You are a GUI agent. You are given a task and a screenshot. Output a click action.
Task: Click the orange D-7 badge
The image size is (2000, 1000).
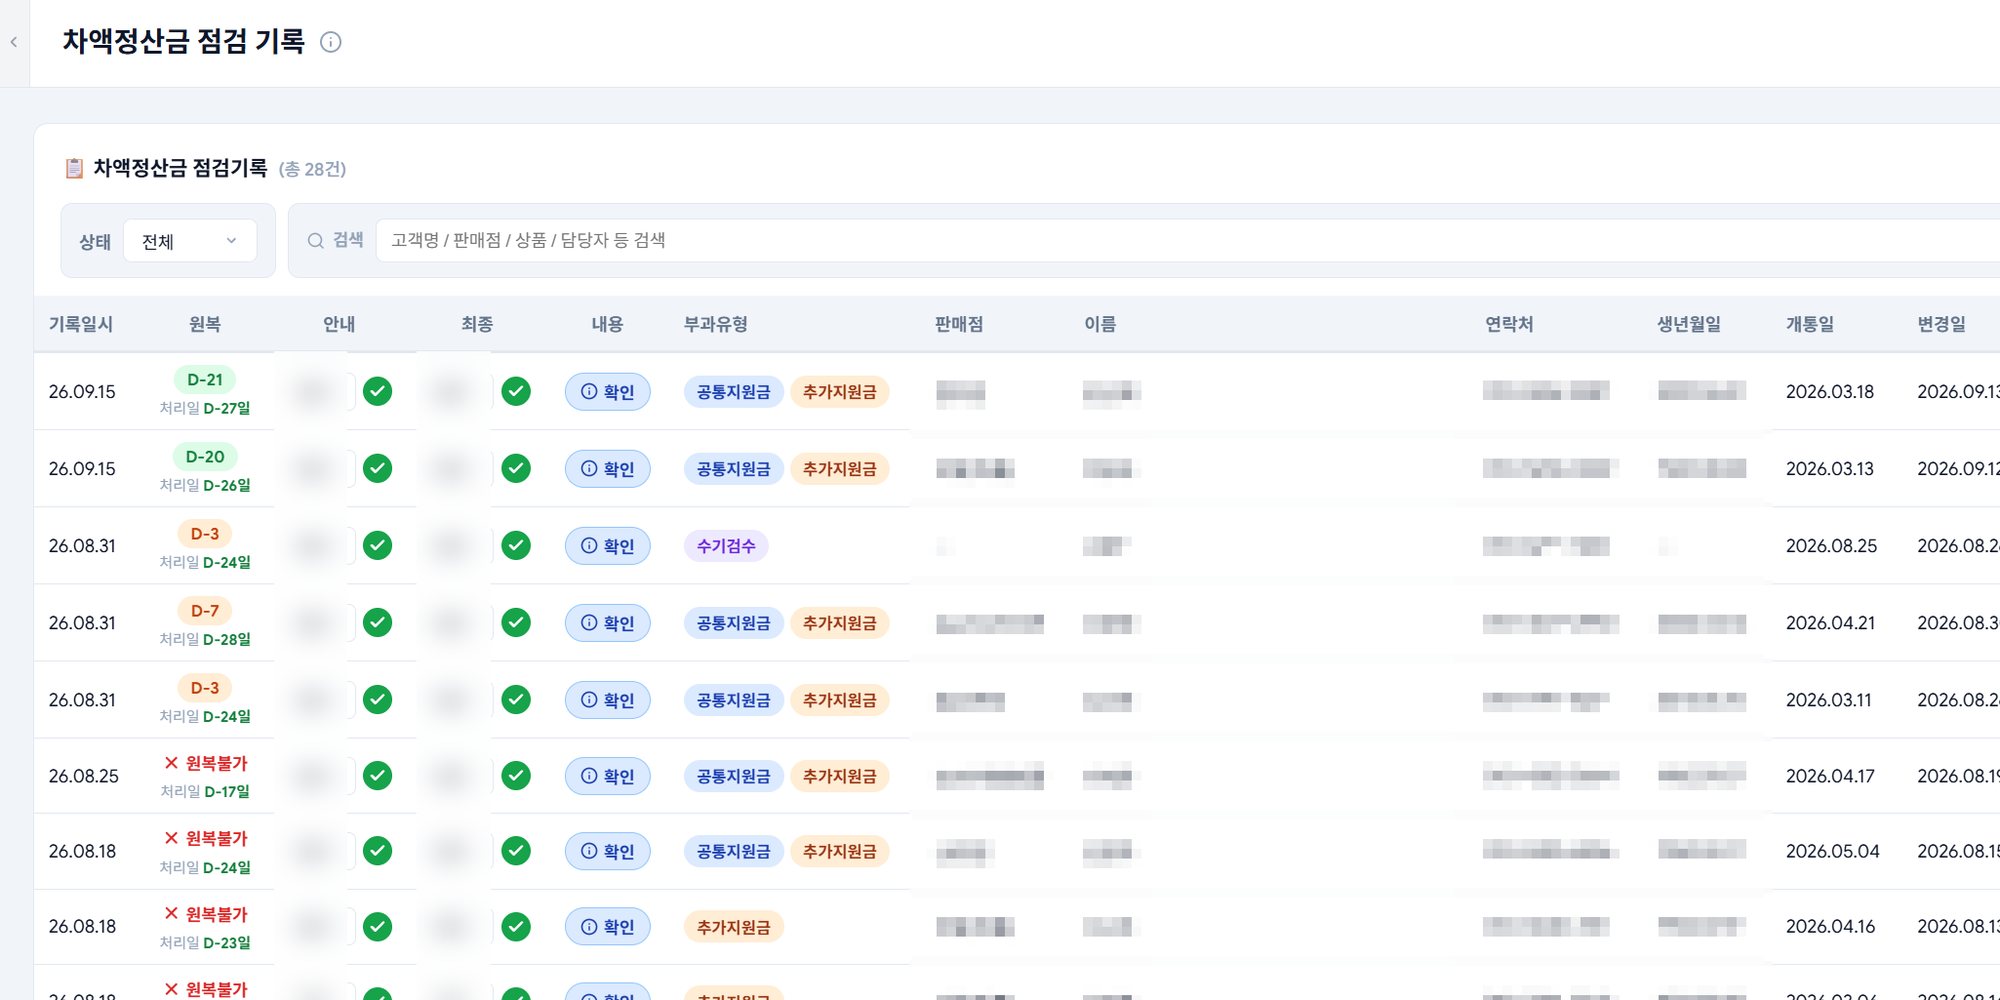tap(205, 611)
